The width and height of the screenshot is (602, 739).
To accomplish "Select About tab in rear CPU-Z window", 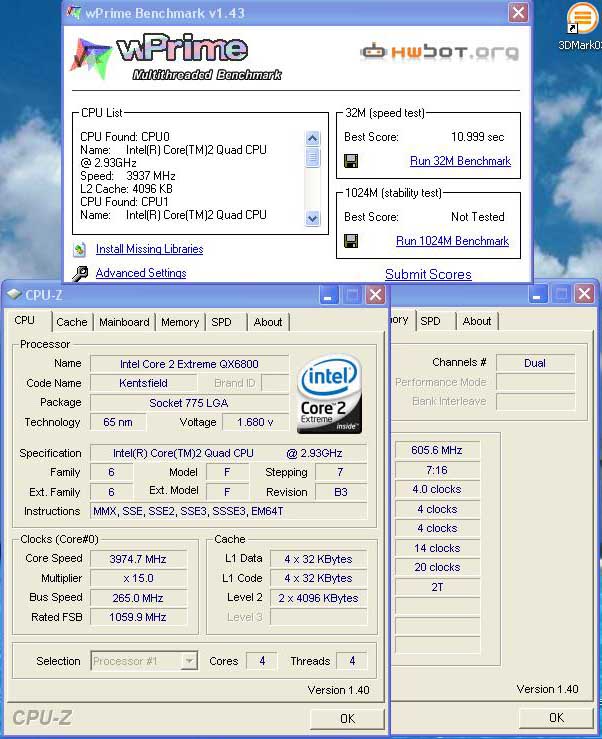I will [477, 321].
